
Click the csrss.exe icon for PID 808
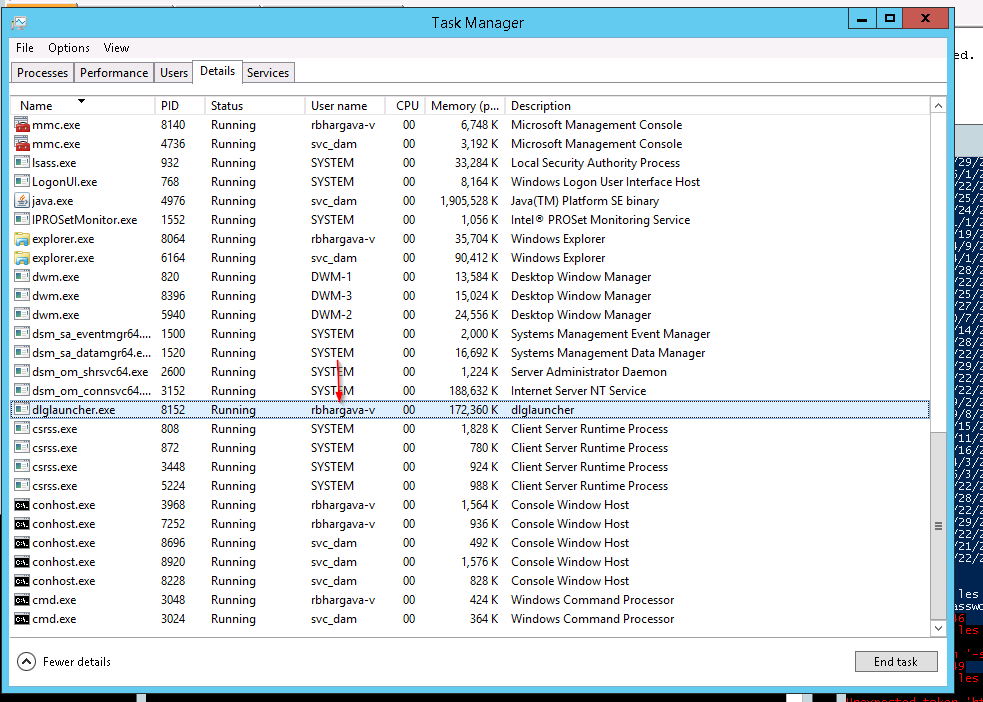point(22,429)
